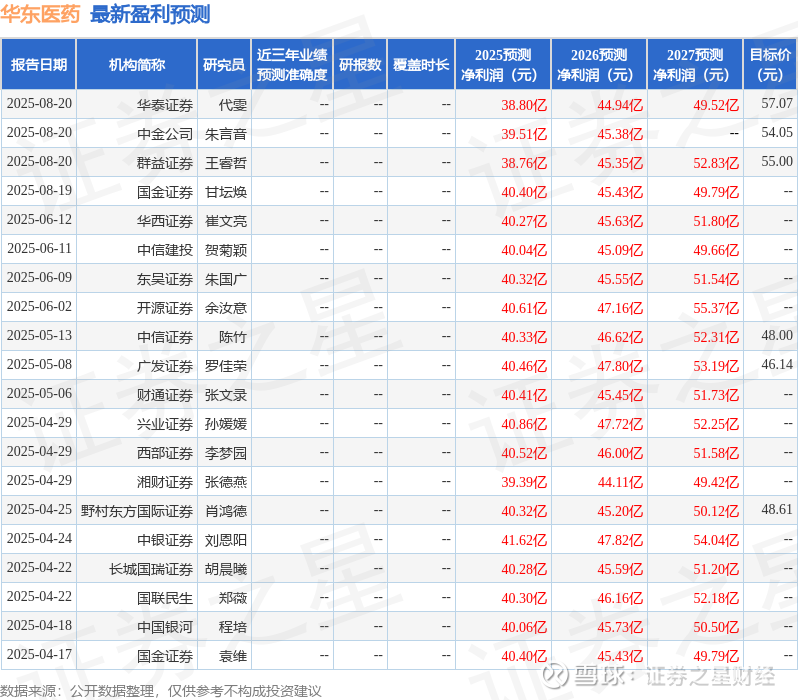Click the 2027 forecast value 55.37亿

[x=716, y=309]
